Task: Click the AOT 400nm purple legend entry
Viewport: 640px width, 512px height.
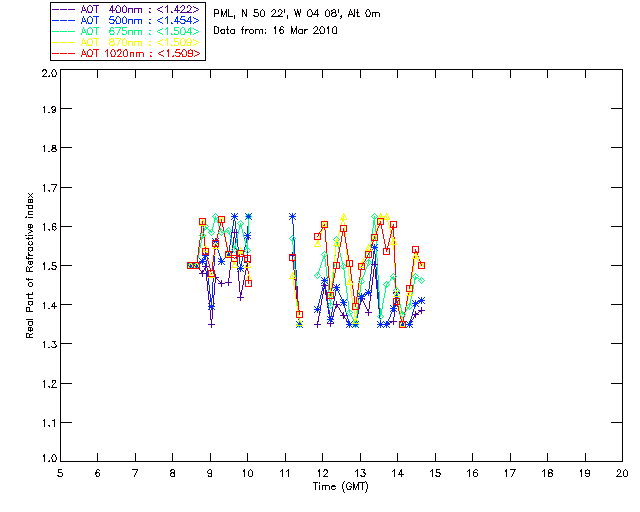Action: [127, 9]
